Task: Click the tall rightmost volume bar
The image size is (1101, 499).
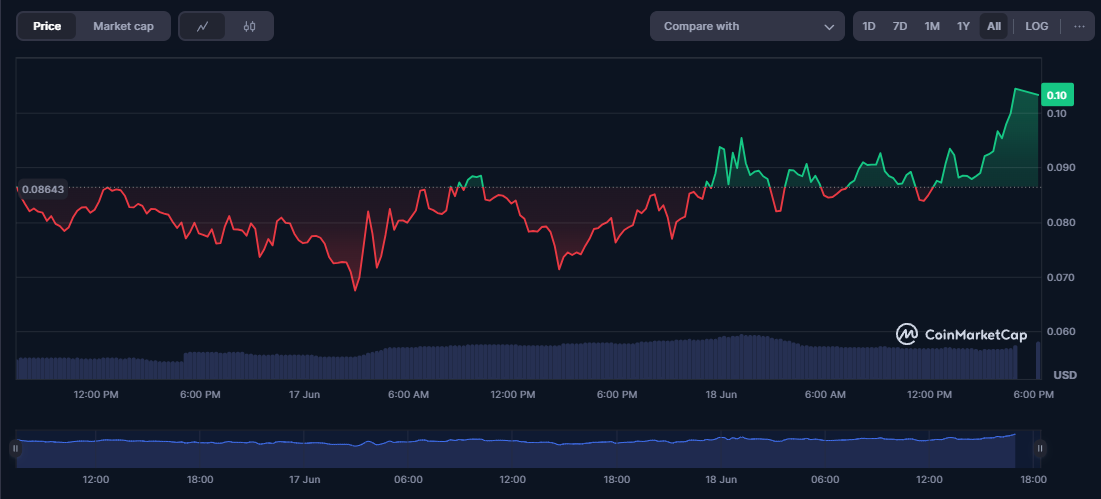Action: click(x=1039, y=360)
